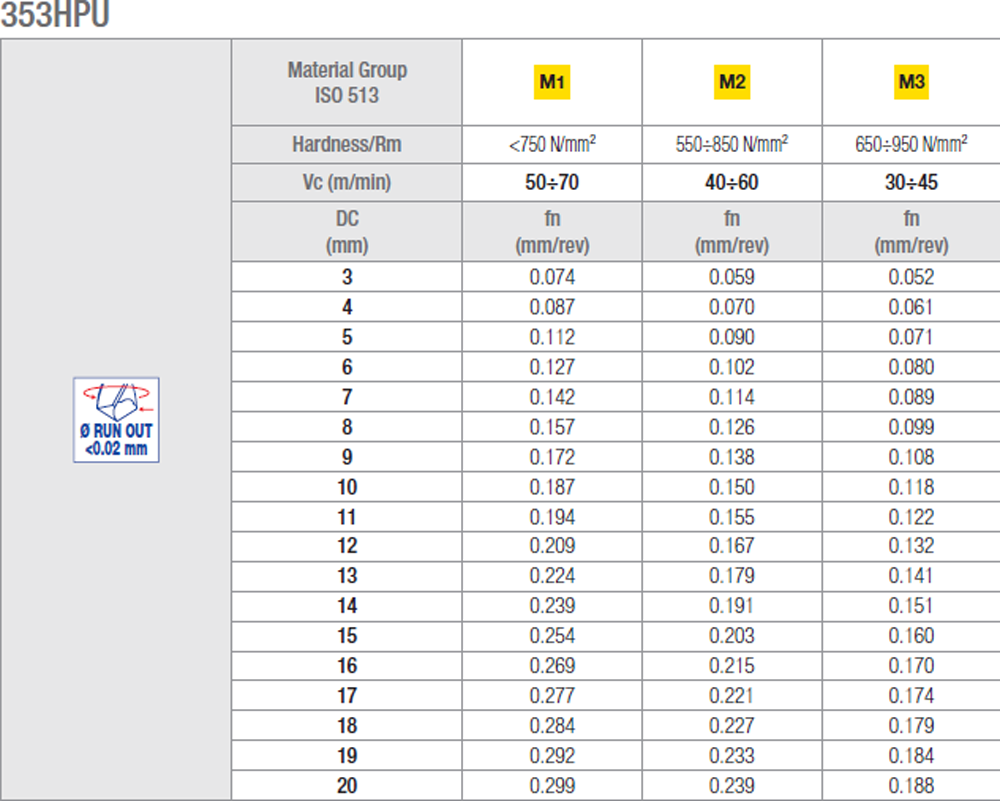Select the 30÷45 cutting speed value

click(911, 182)
